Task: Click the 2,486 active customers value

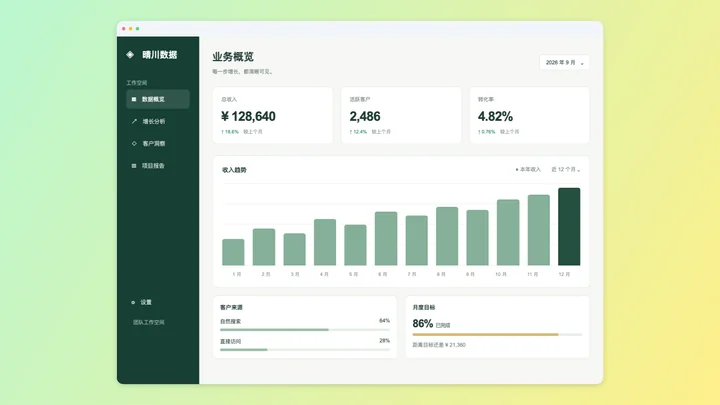Action: (x=365, y=116)
